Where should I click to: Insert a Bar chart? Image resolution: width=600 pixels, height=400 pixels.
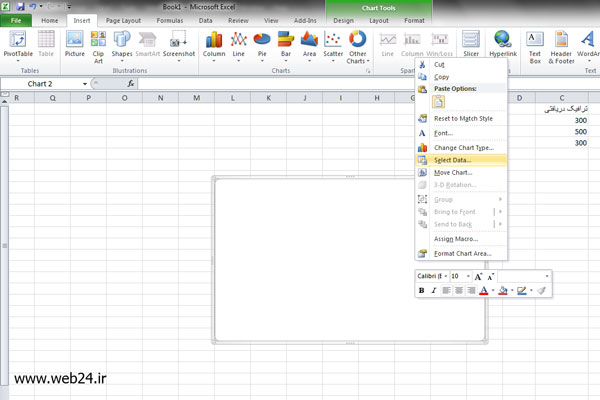pyautogui.click(x=286, y=46)
